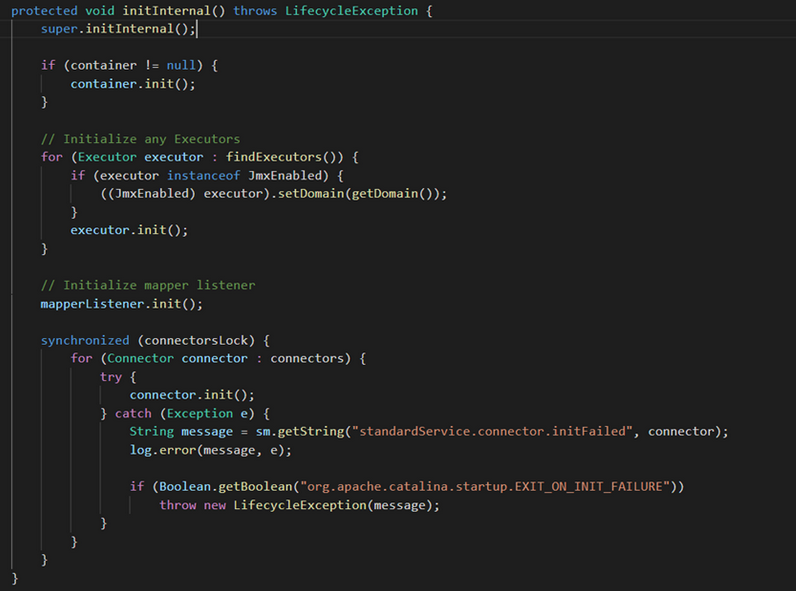Click the 'synchronized' keyword
Image resolution: width=796 pixels, height=591 pixels.
[x=85, y=341]
